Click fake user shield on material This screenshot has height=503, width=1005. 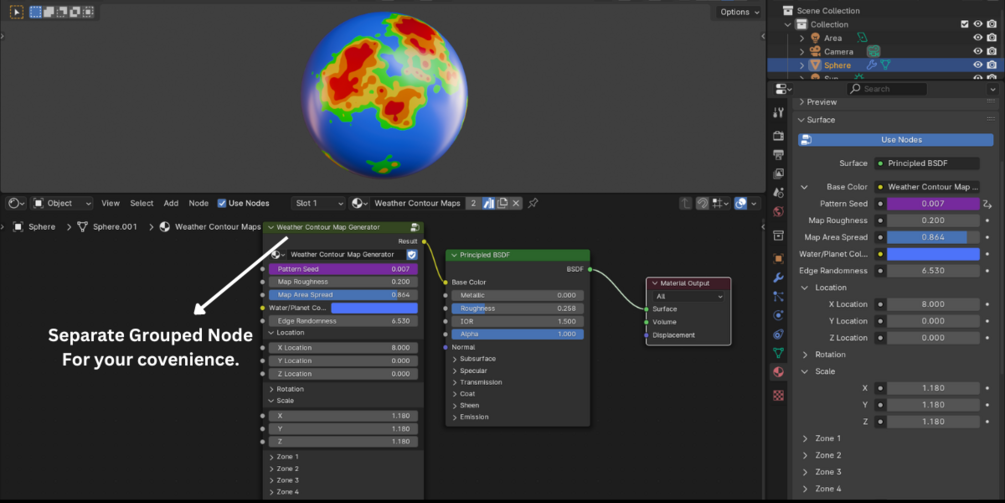pyautogui.click(x=488, y=203)
